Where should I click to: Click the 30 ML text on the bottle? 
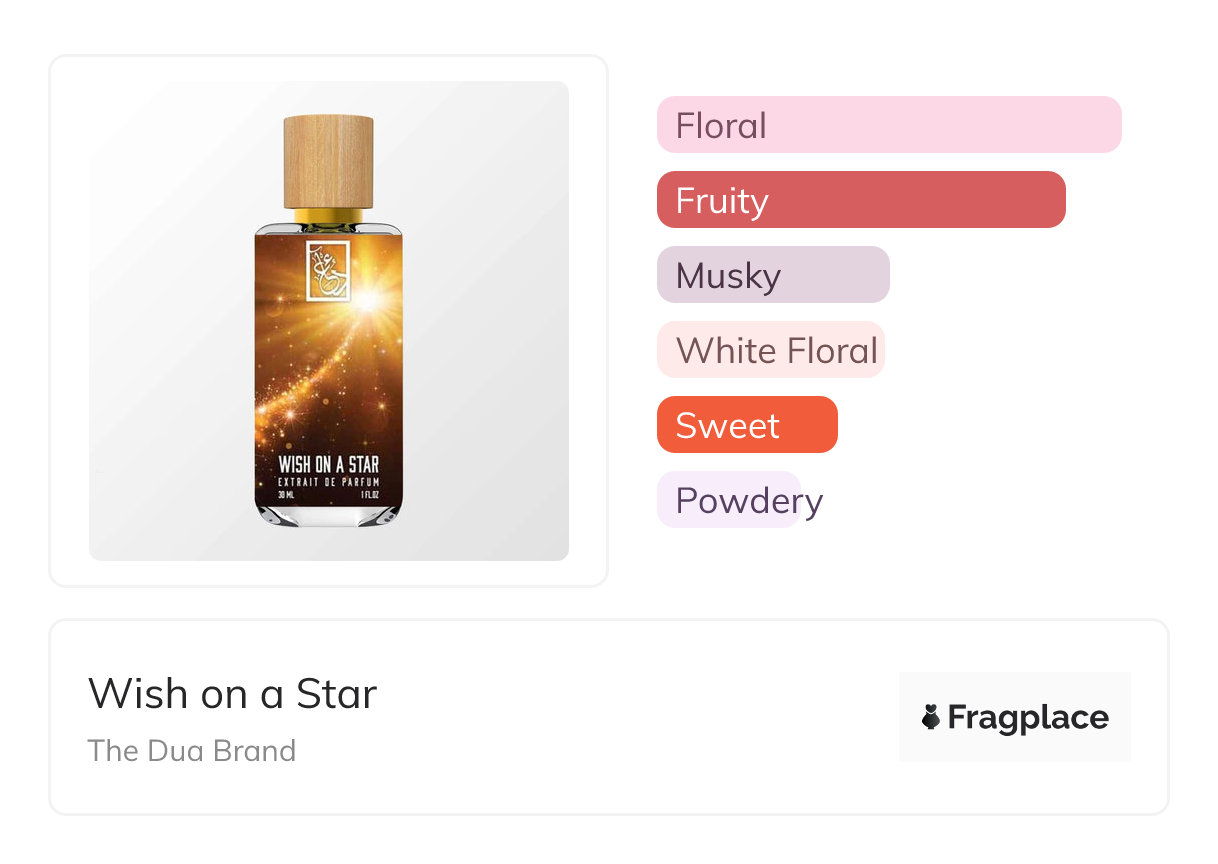(x=286, y=495)
